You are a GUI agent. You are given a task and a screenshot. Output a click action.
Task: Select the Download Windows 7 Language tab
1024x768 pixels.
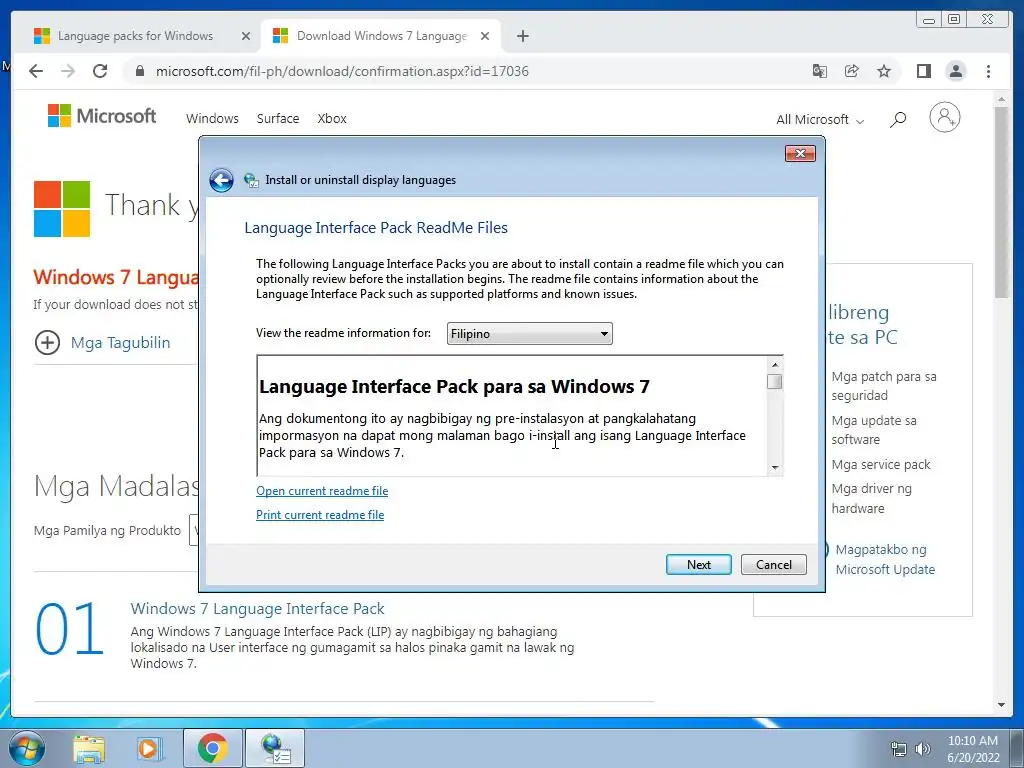pyautogui.click(x=381, y=37)
